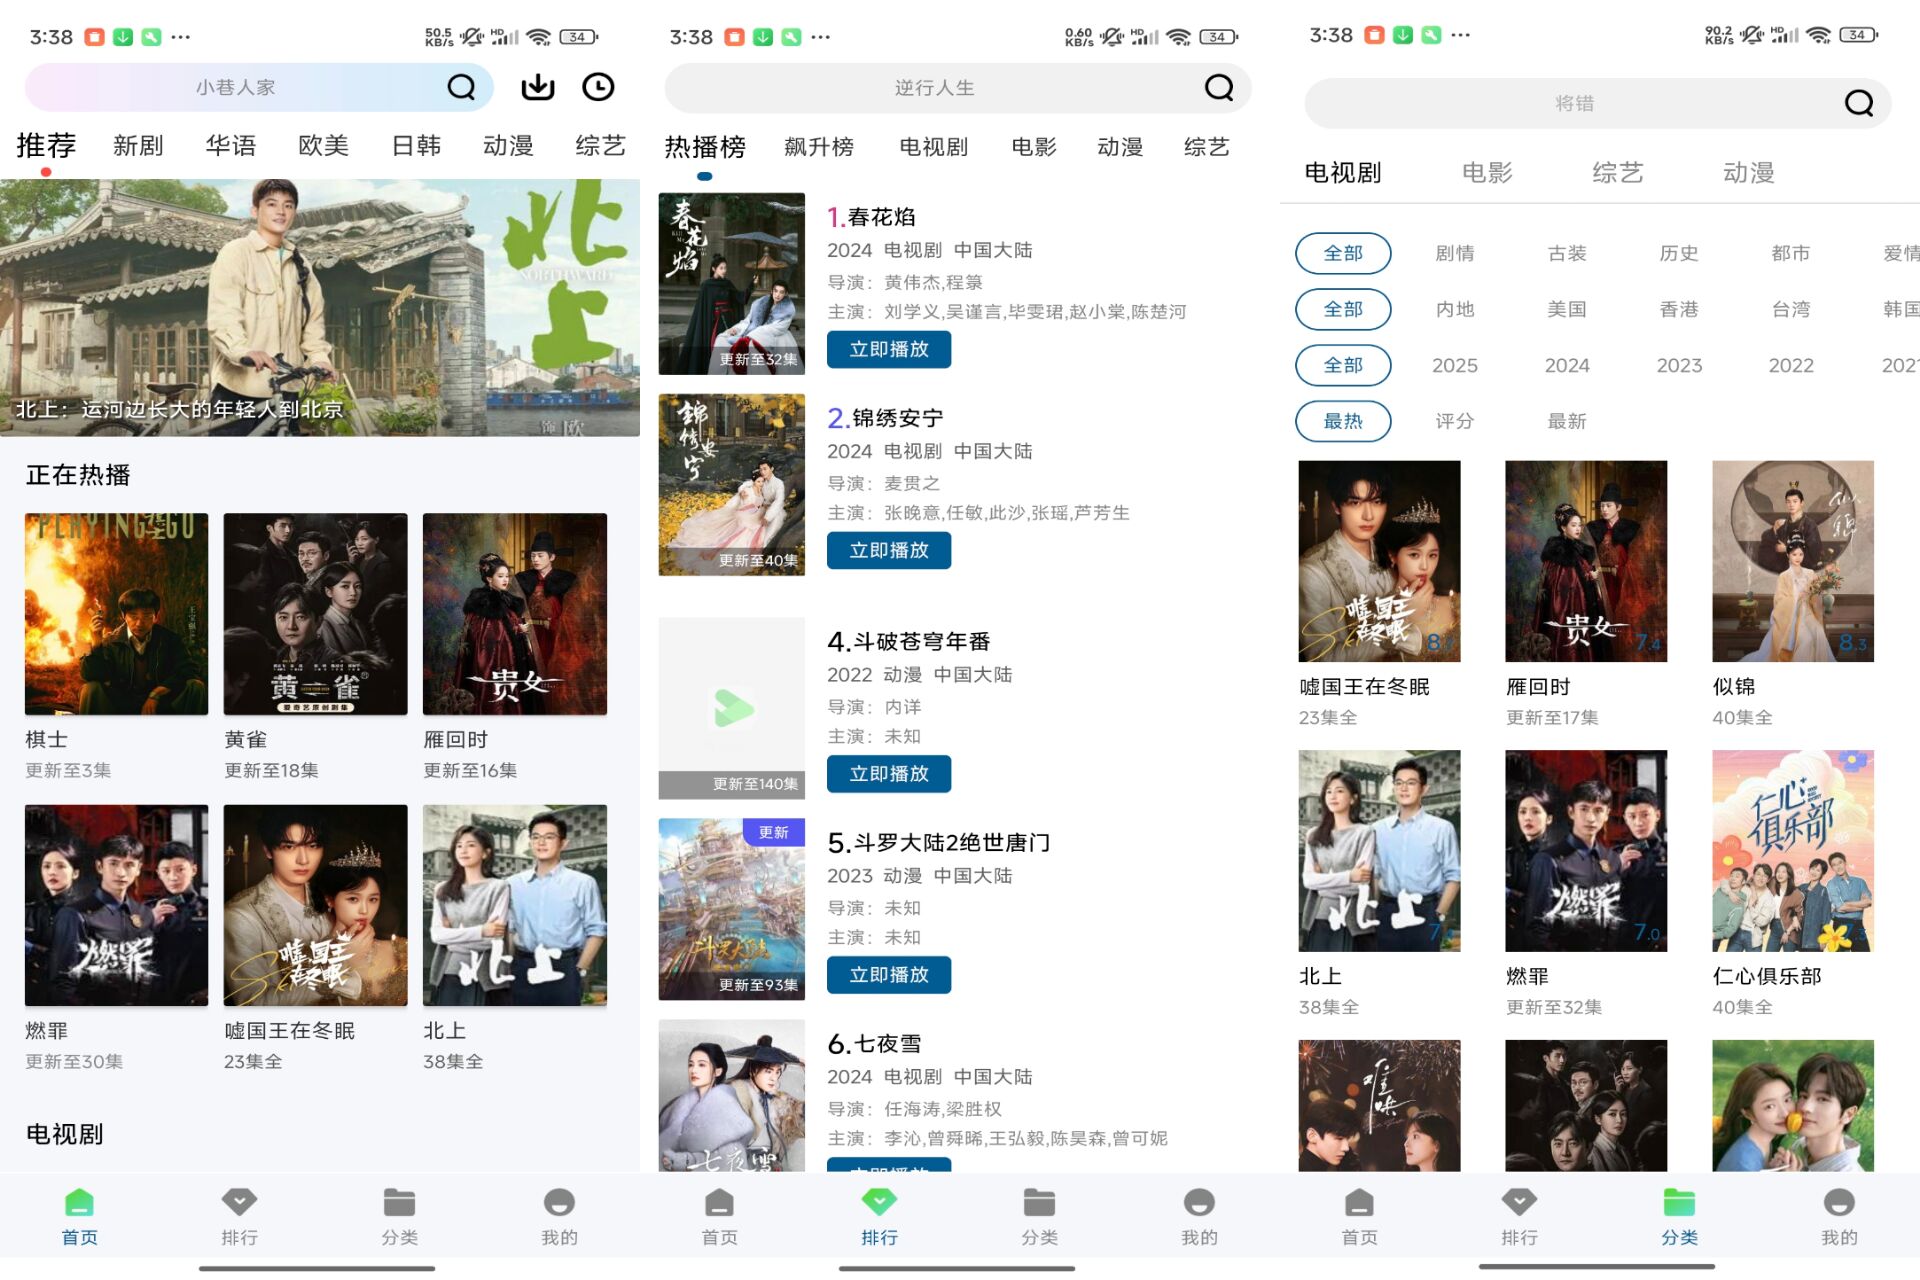Open the 分类 category tab icon
Screen dimensions: 1920x1280
(1678, 1213)
